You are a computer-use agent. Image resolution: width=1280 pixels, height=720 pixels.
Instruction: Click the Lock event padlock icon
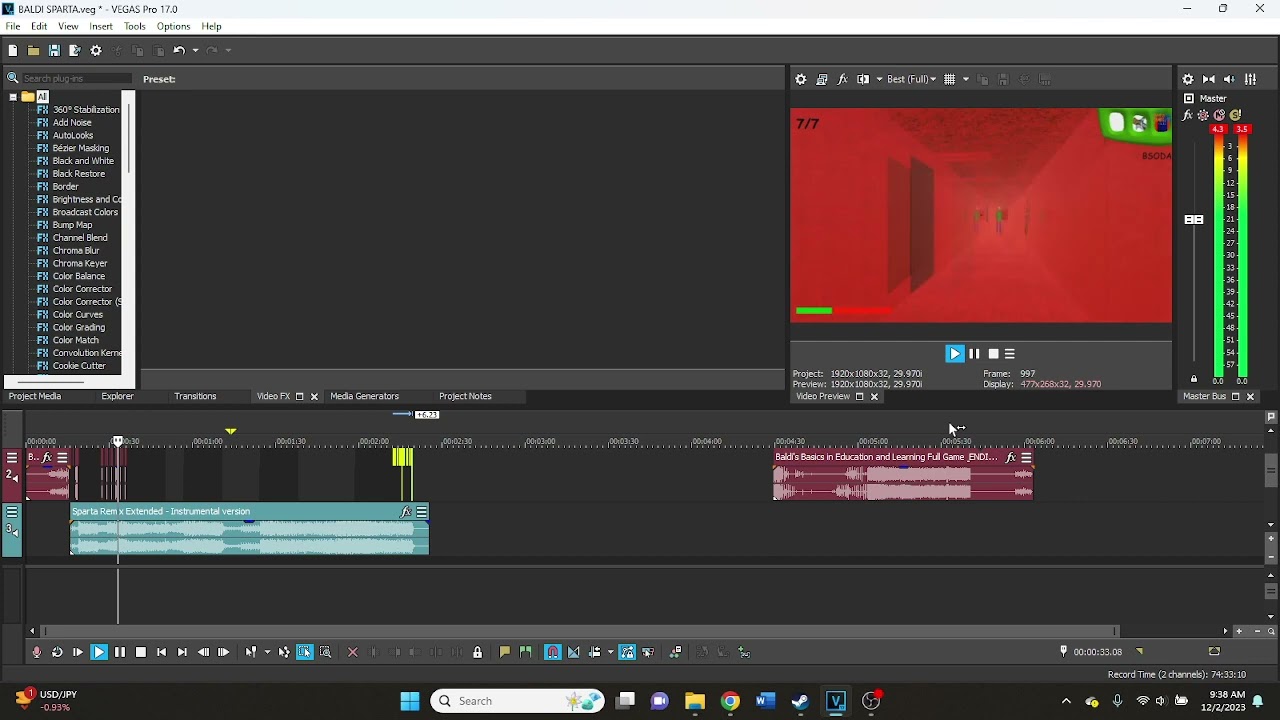coord(478,652)
